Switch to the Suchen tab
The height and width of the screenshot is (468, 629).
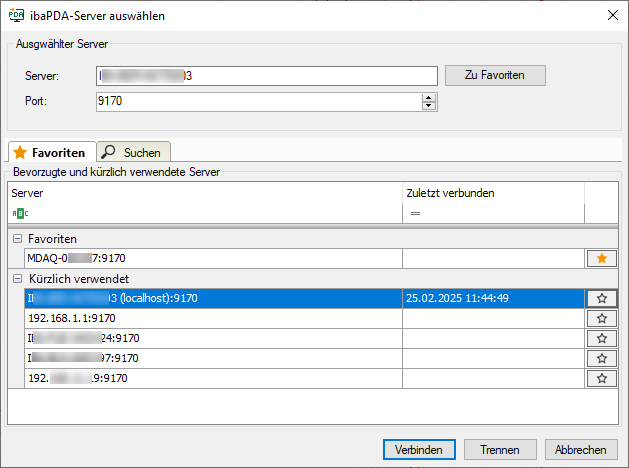point(135,152)
